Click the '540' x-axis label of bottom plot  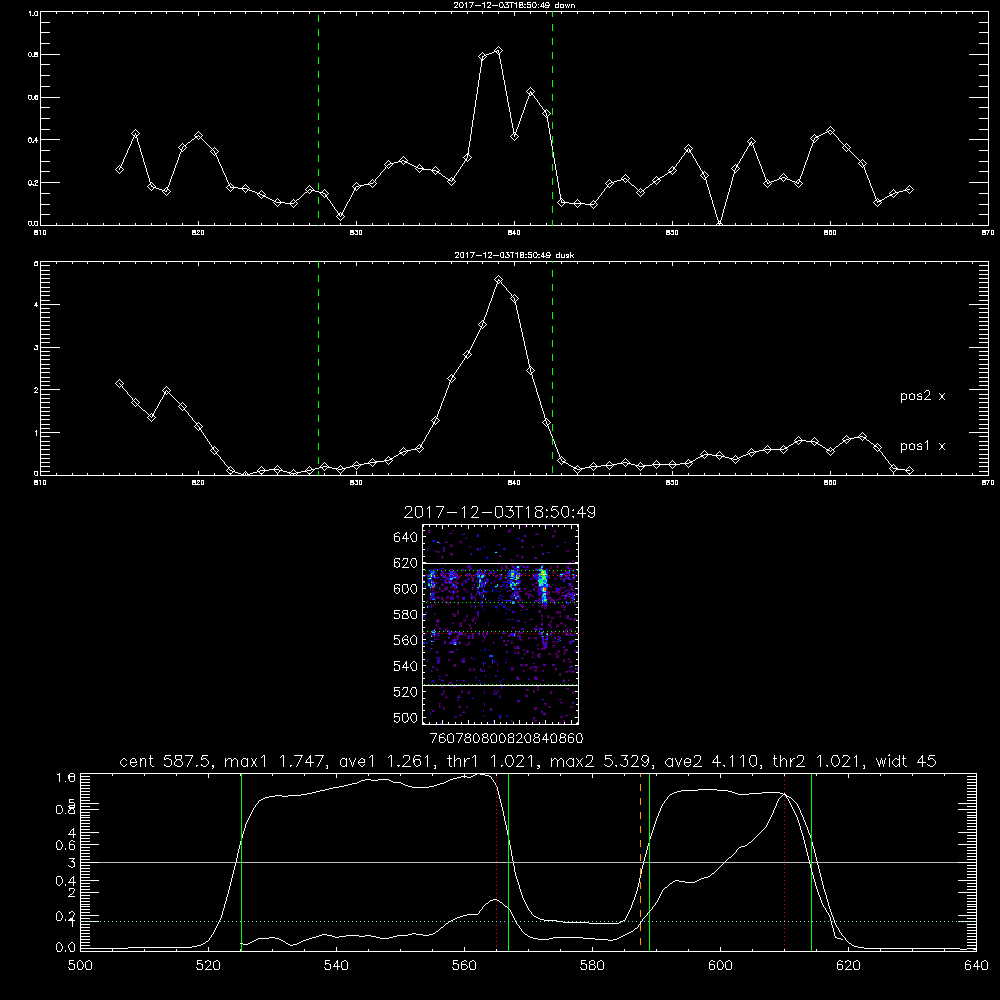[x=336, y=965]
